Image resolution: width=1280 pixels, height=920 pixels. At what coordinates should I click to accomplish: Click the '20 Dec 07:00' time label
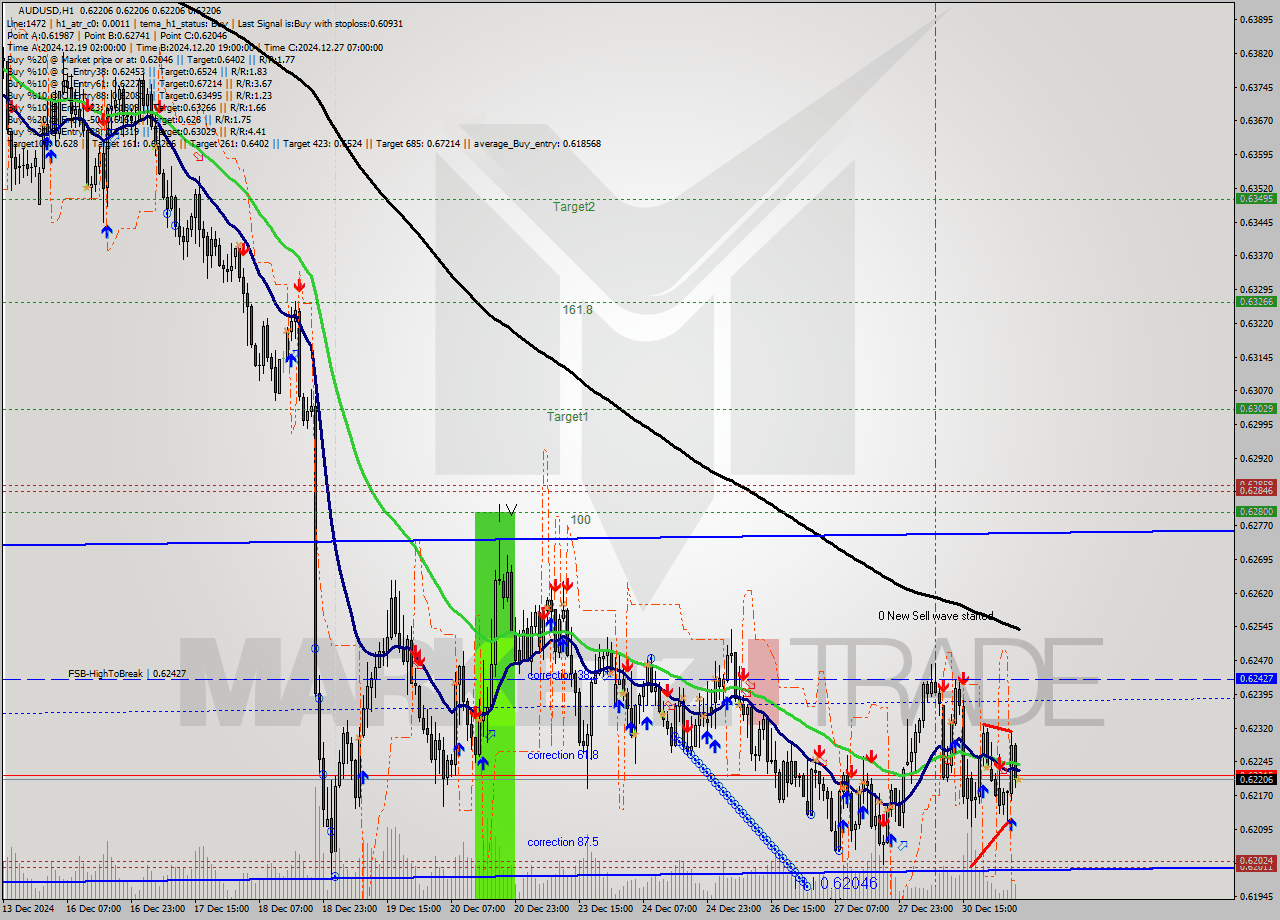point(478,910)
